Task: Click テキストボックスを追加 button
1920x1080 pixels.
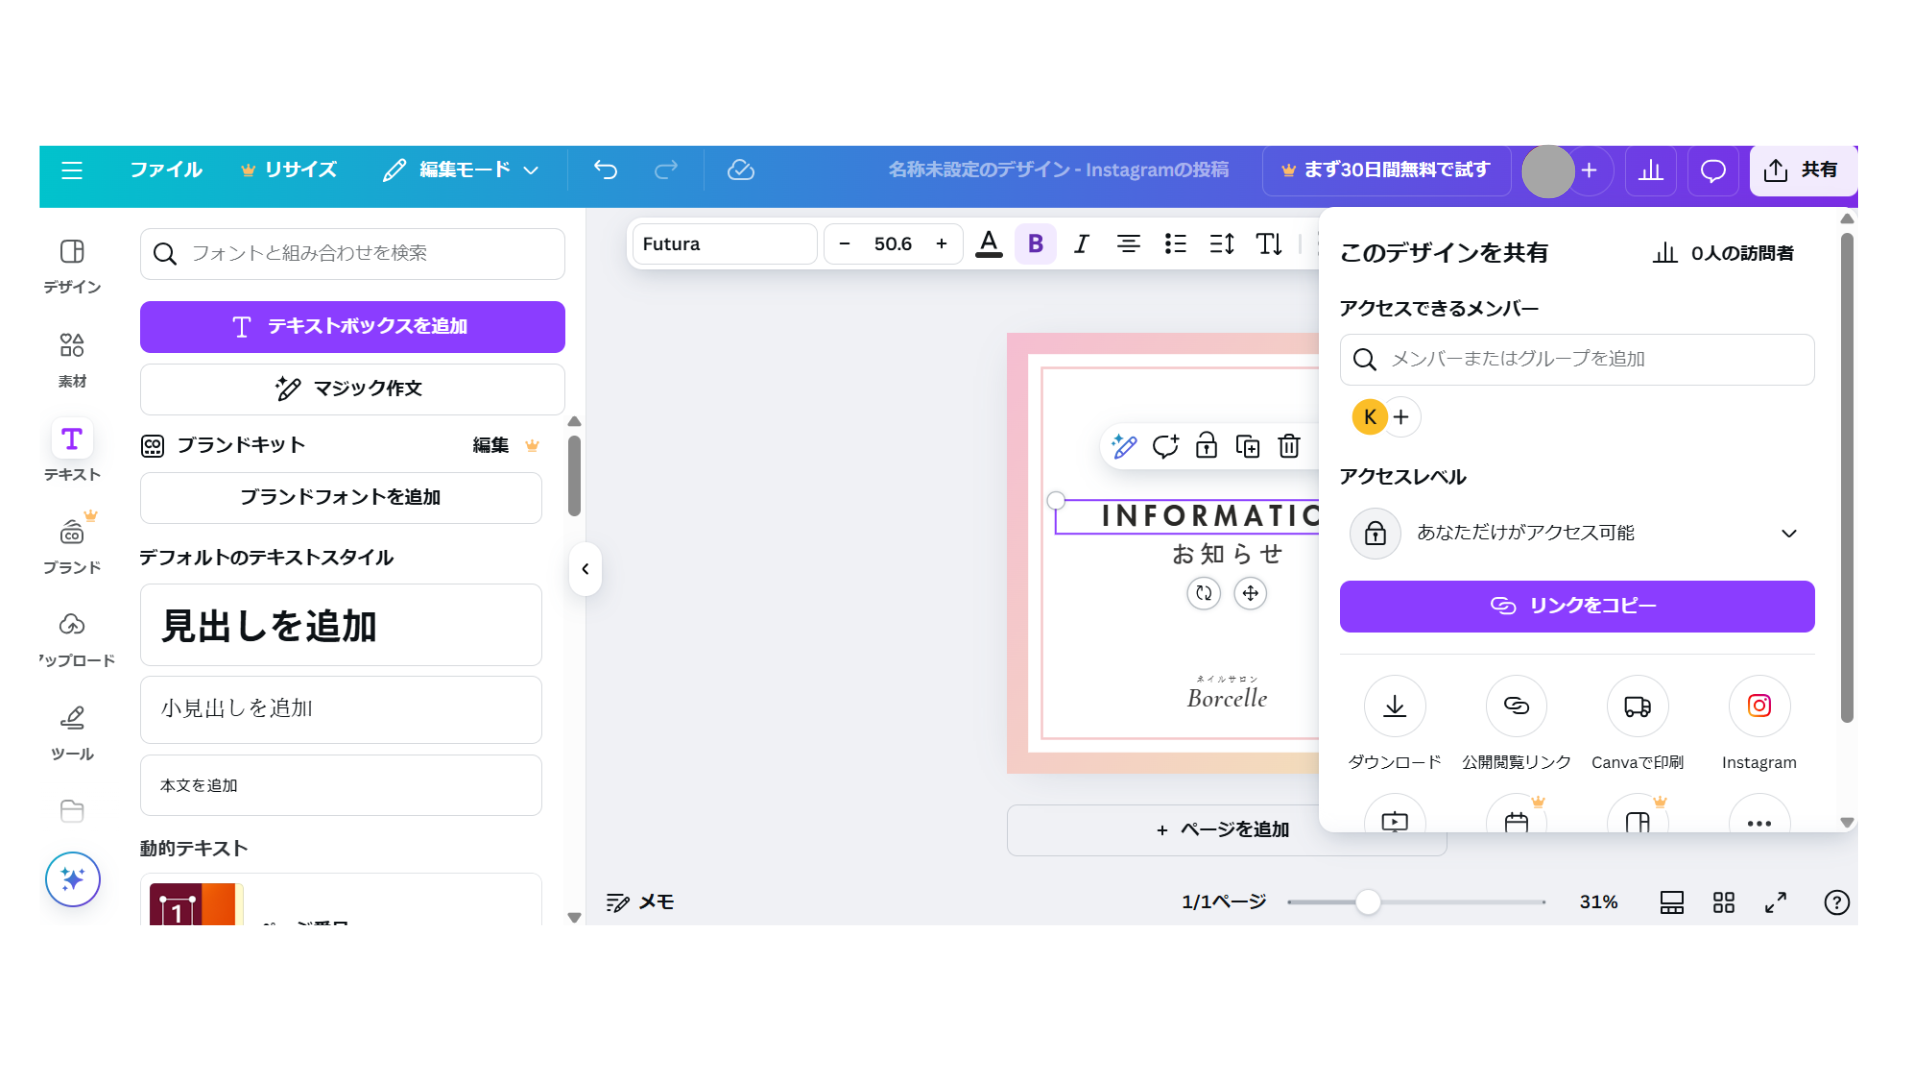Action: pos(352,327)
